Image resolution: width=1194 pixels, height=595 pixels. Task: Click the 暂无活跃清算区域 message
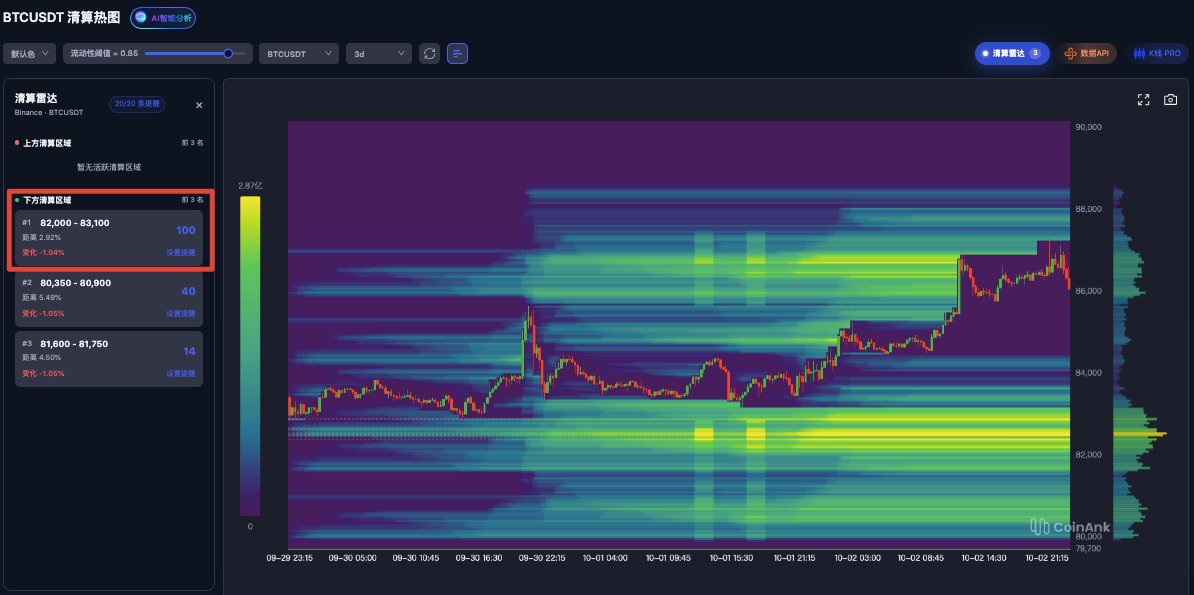[109, 167]
